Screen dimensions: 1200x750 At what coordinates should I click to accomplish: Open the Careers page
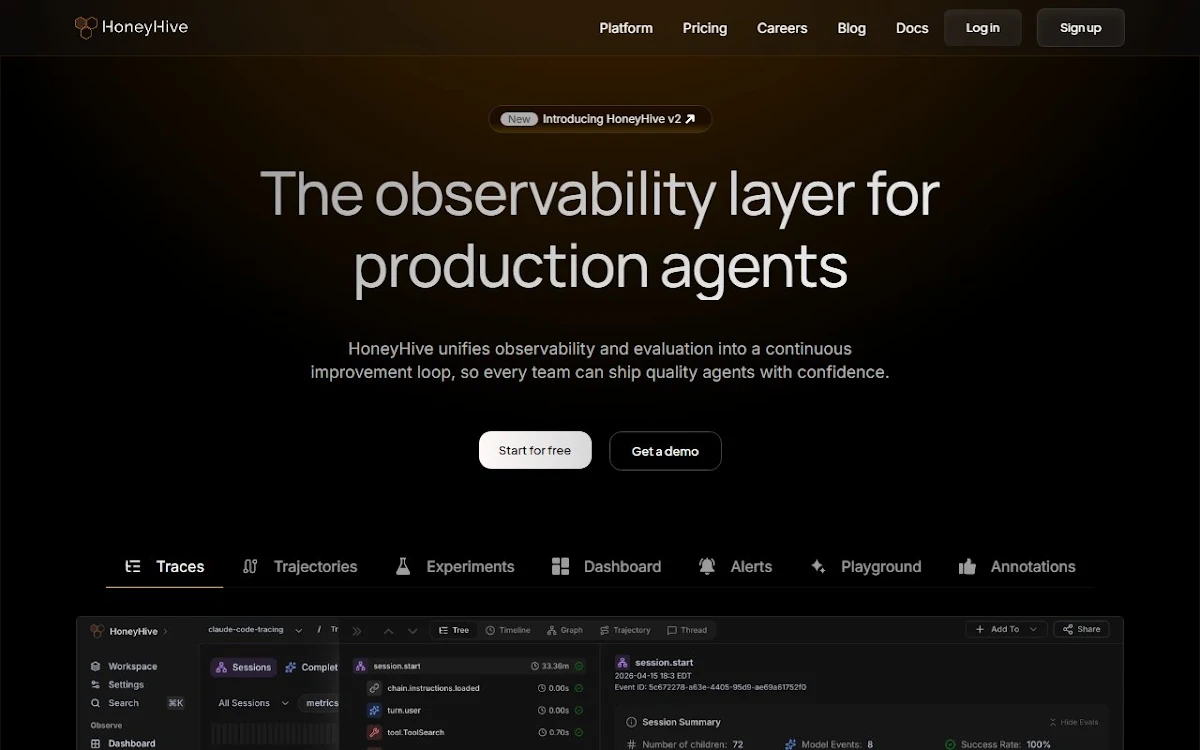782,28
